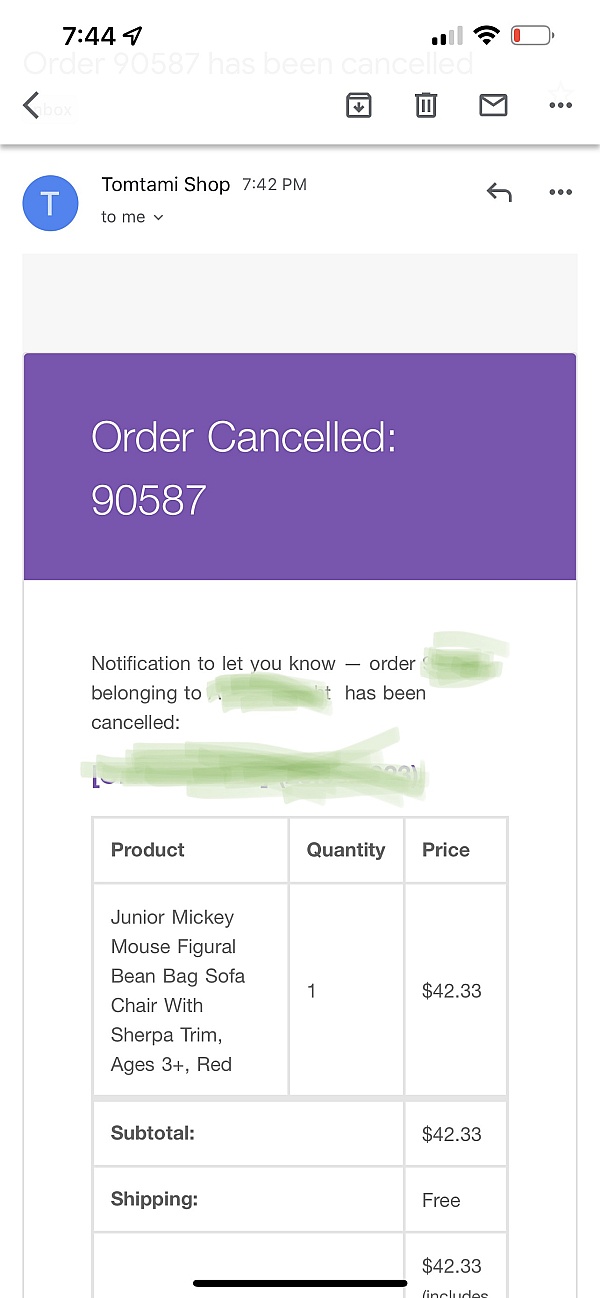600x1298 pixels.
Task: Tap the Free shipping value
Action: point(441,1200)
